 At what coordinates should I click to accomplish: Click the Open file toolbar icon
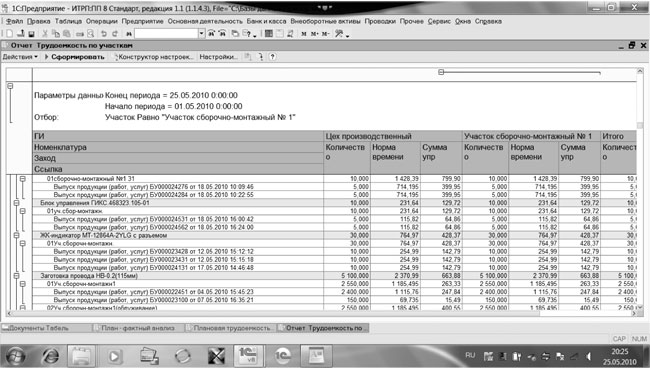pos(20,34)
